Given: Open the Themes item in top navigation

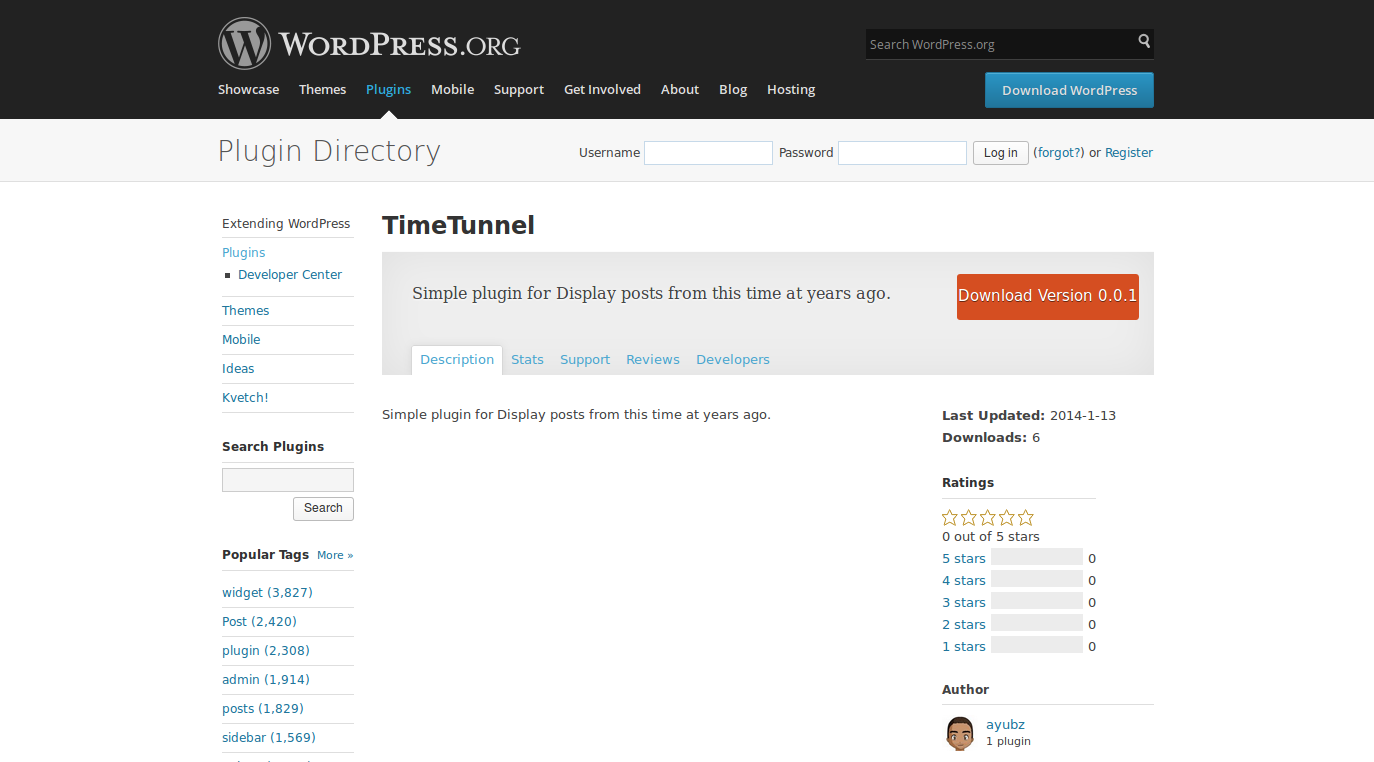Looking at the screenshot, I should pos(322,89).
